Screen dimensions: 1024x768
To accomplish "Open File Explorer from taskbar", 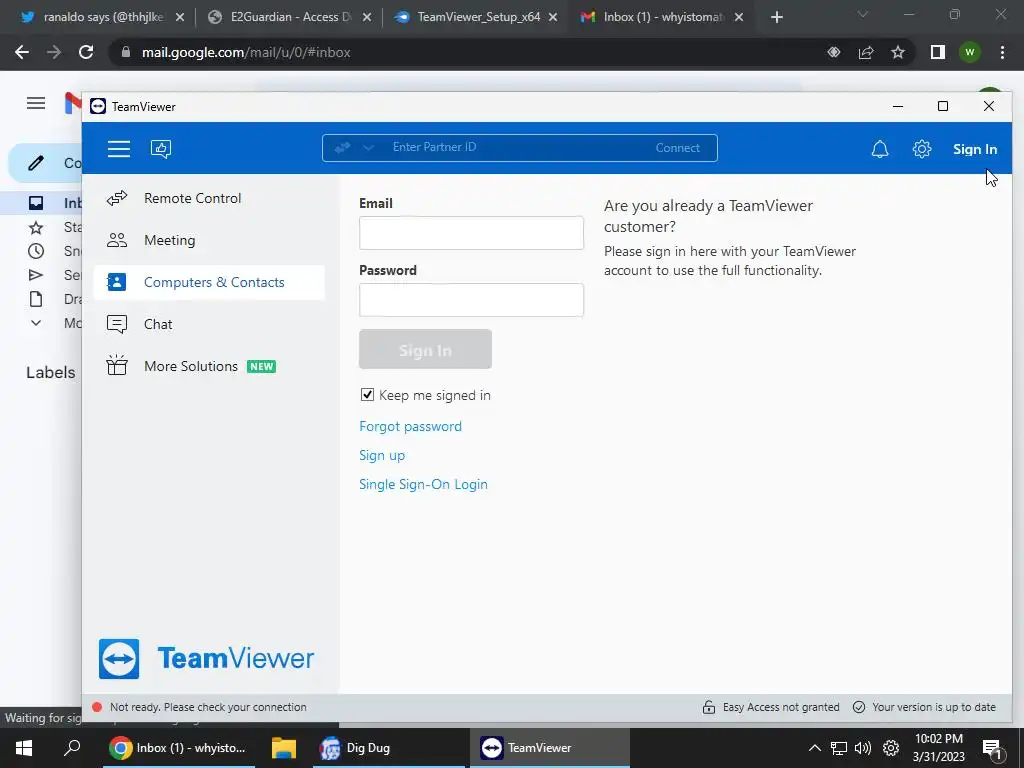I will point(284,748).
